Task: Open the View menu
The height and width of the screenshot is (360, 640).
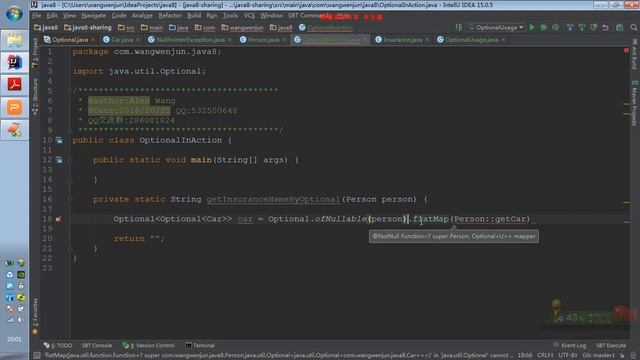Action: 69,16
